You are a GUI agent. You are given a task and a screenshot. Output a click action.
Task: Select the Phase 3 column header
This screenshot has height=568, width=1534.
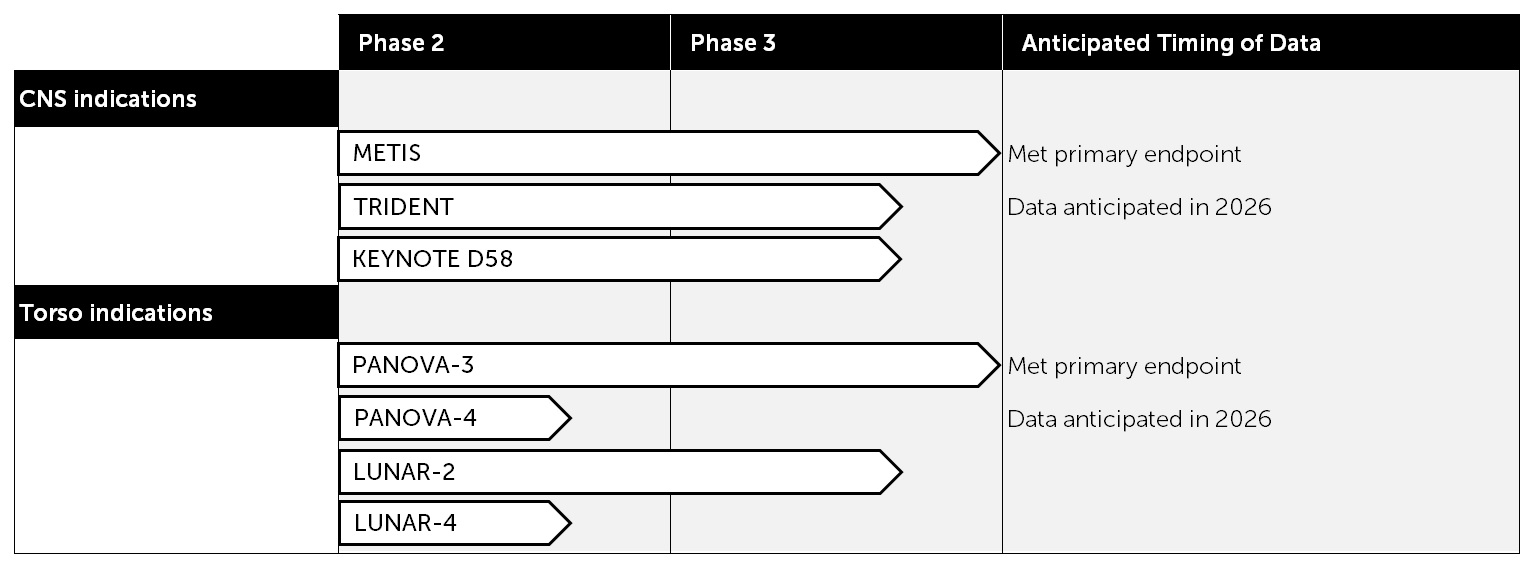pos(733,43)
